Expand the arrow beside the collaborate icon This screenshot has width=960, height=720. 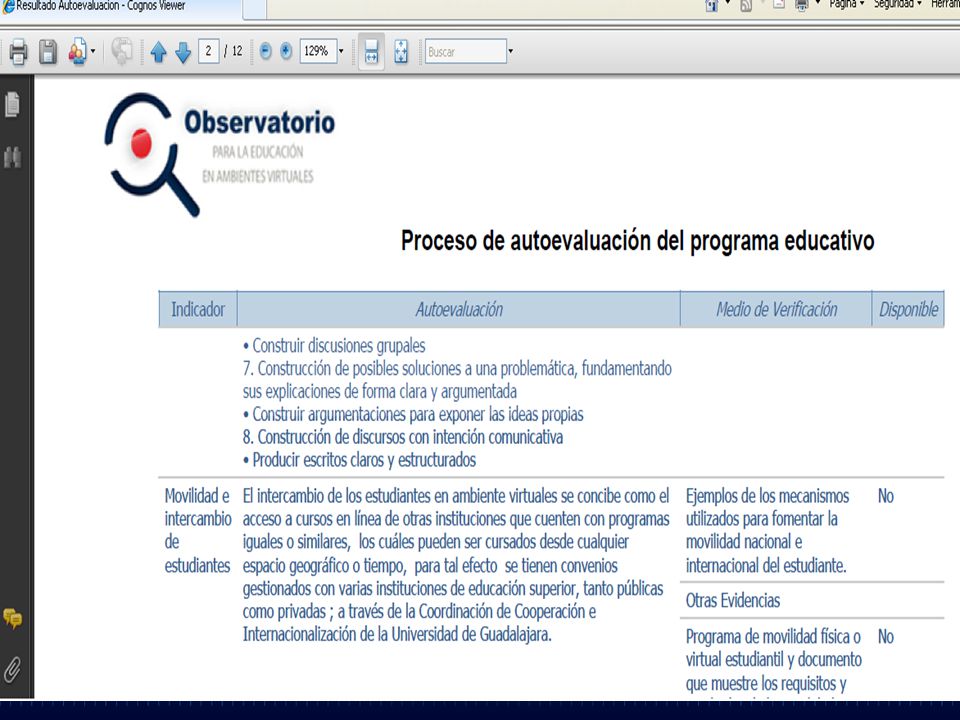click(93, 51)
